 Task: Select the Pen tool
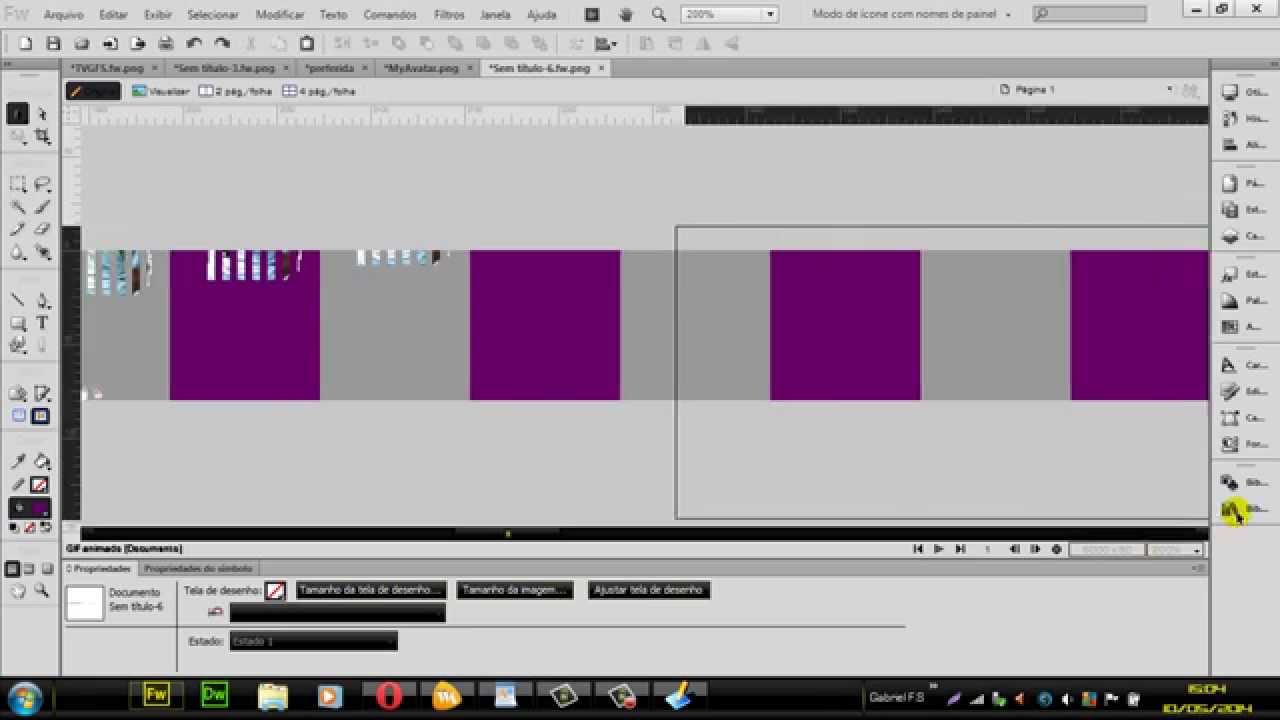(x=42, y=300)
